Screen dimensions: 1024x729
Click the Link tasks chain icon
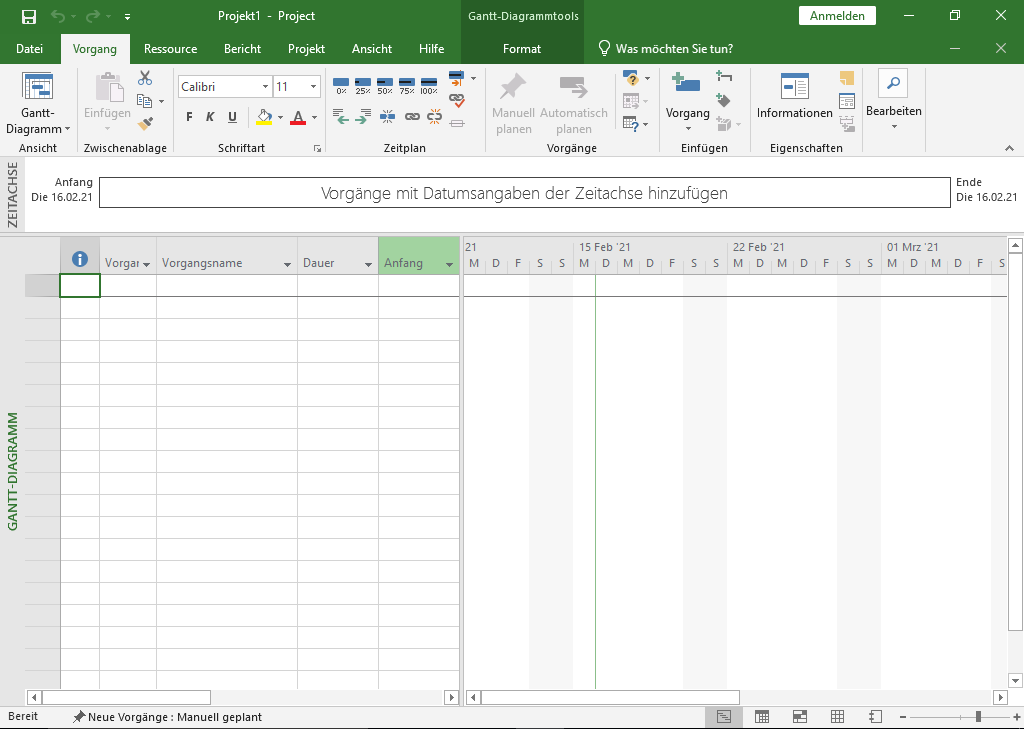(412, 117)
